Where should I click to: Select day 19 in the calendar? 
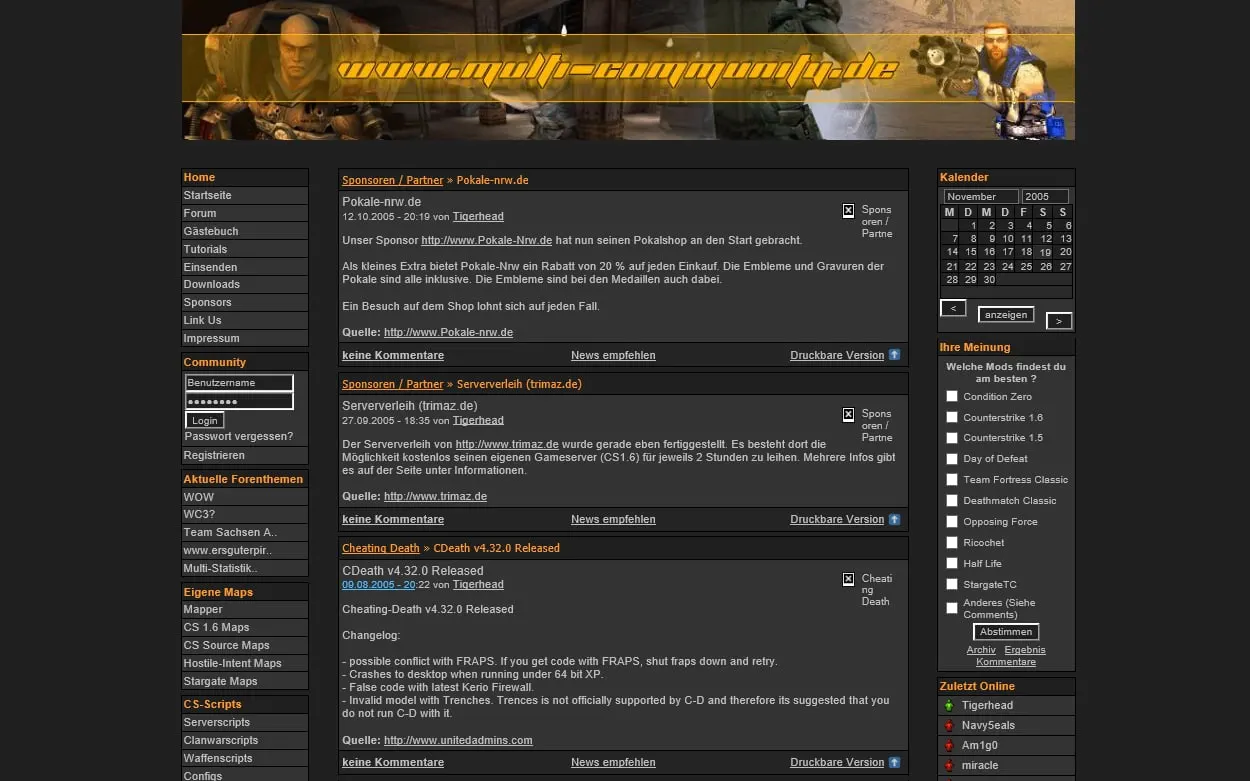click(1046, 253)
